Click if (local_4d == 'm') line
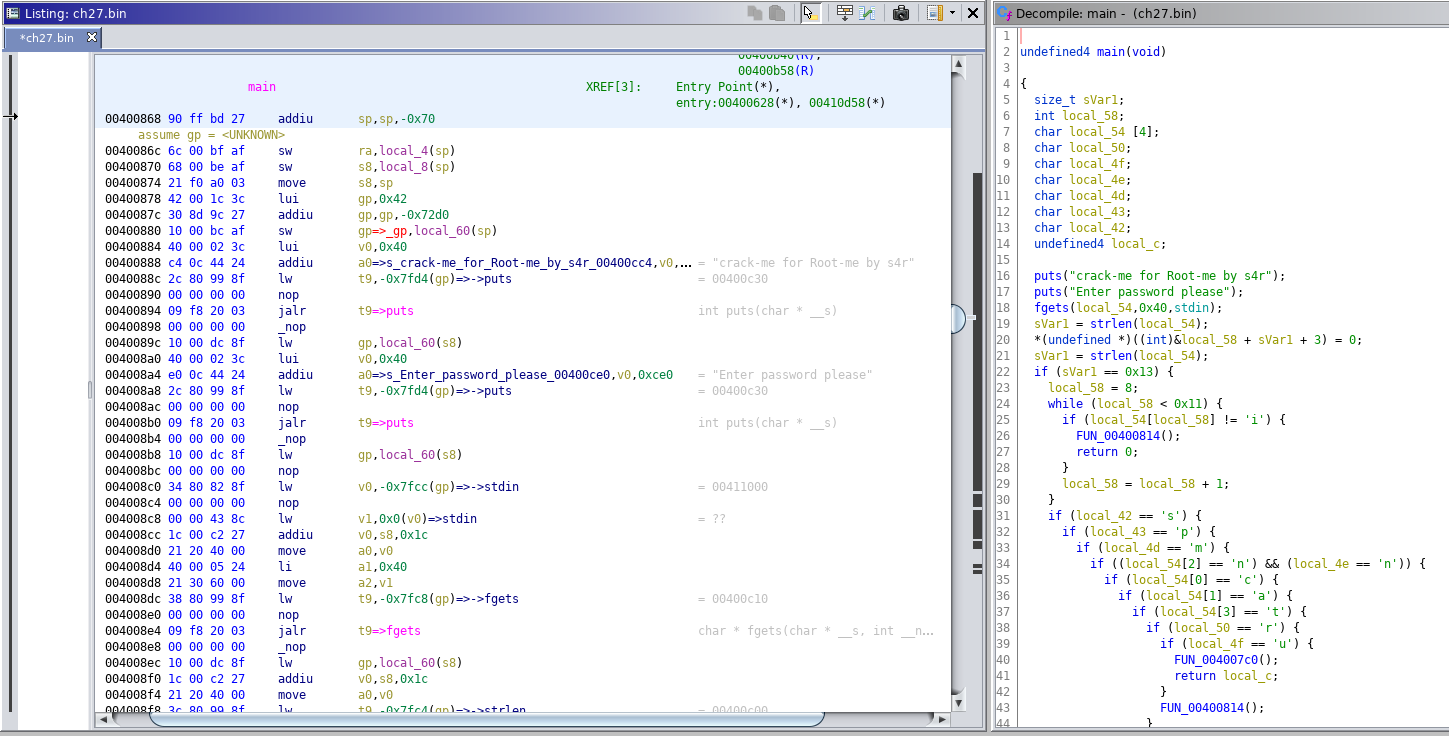This screenshot has width=1449, height=738. (x=1153, y=548)
